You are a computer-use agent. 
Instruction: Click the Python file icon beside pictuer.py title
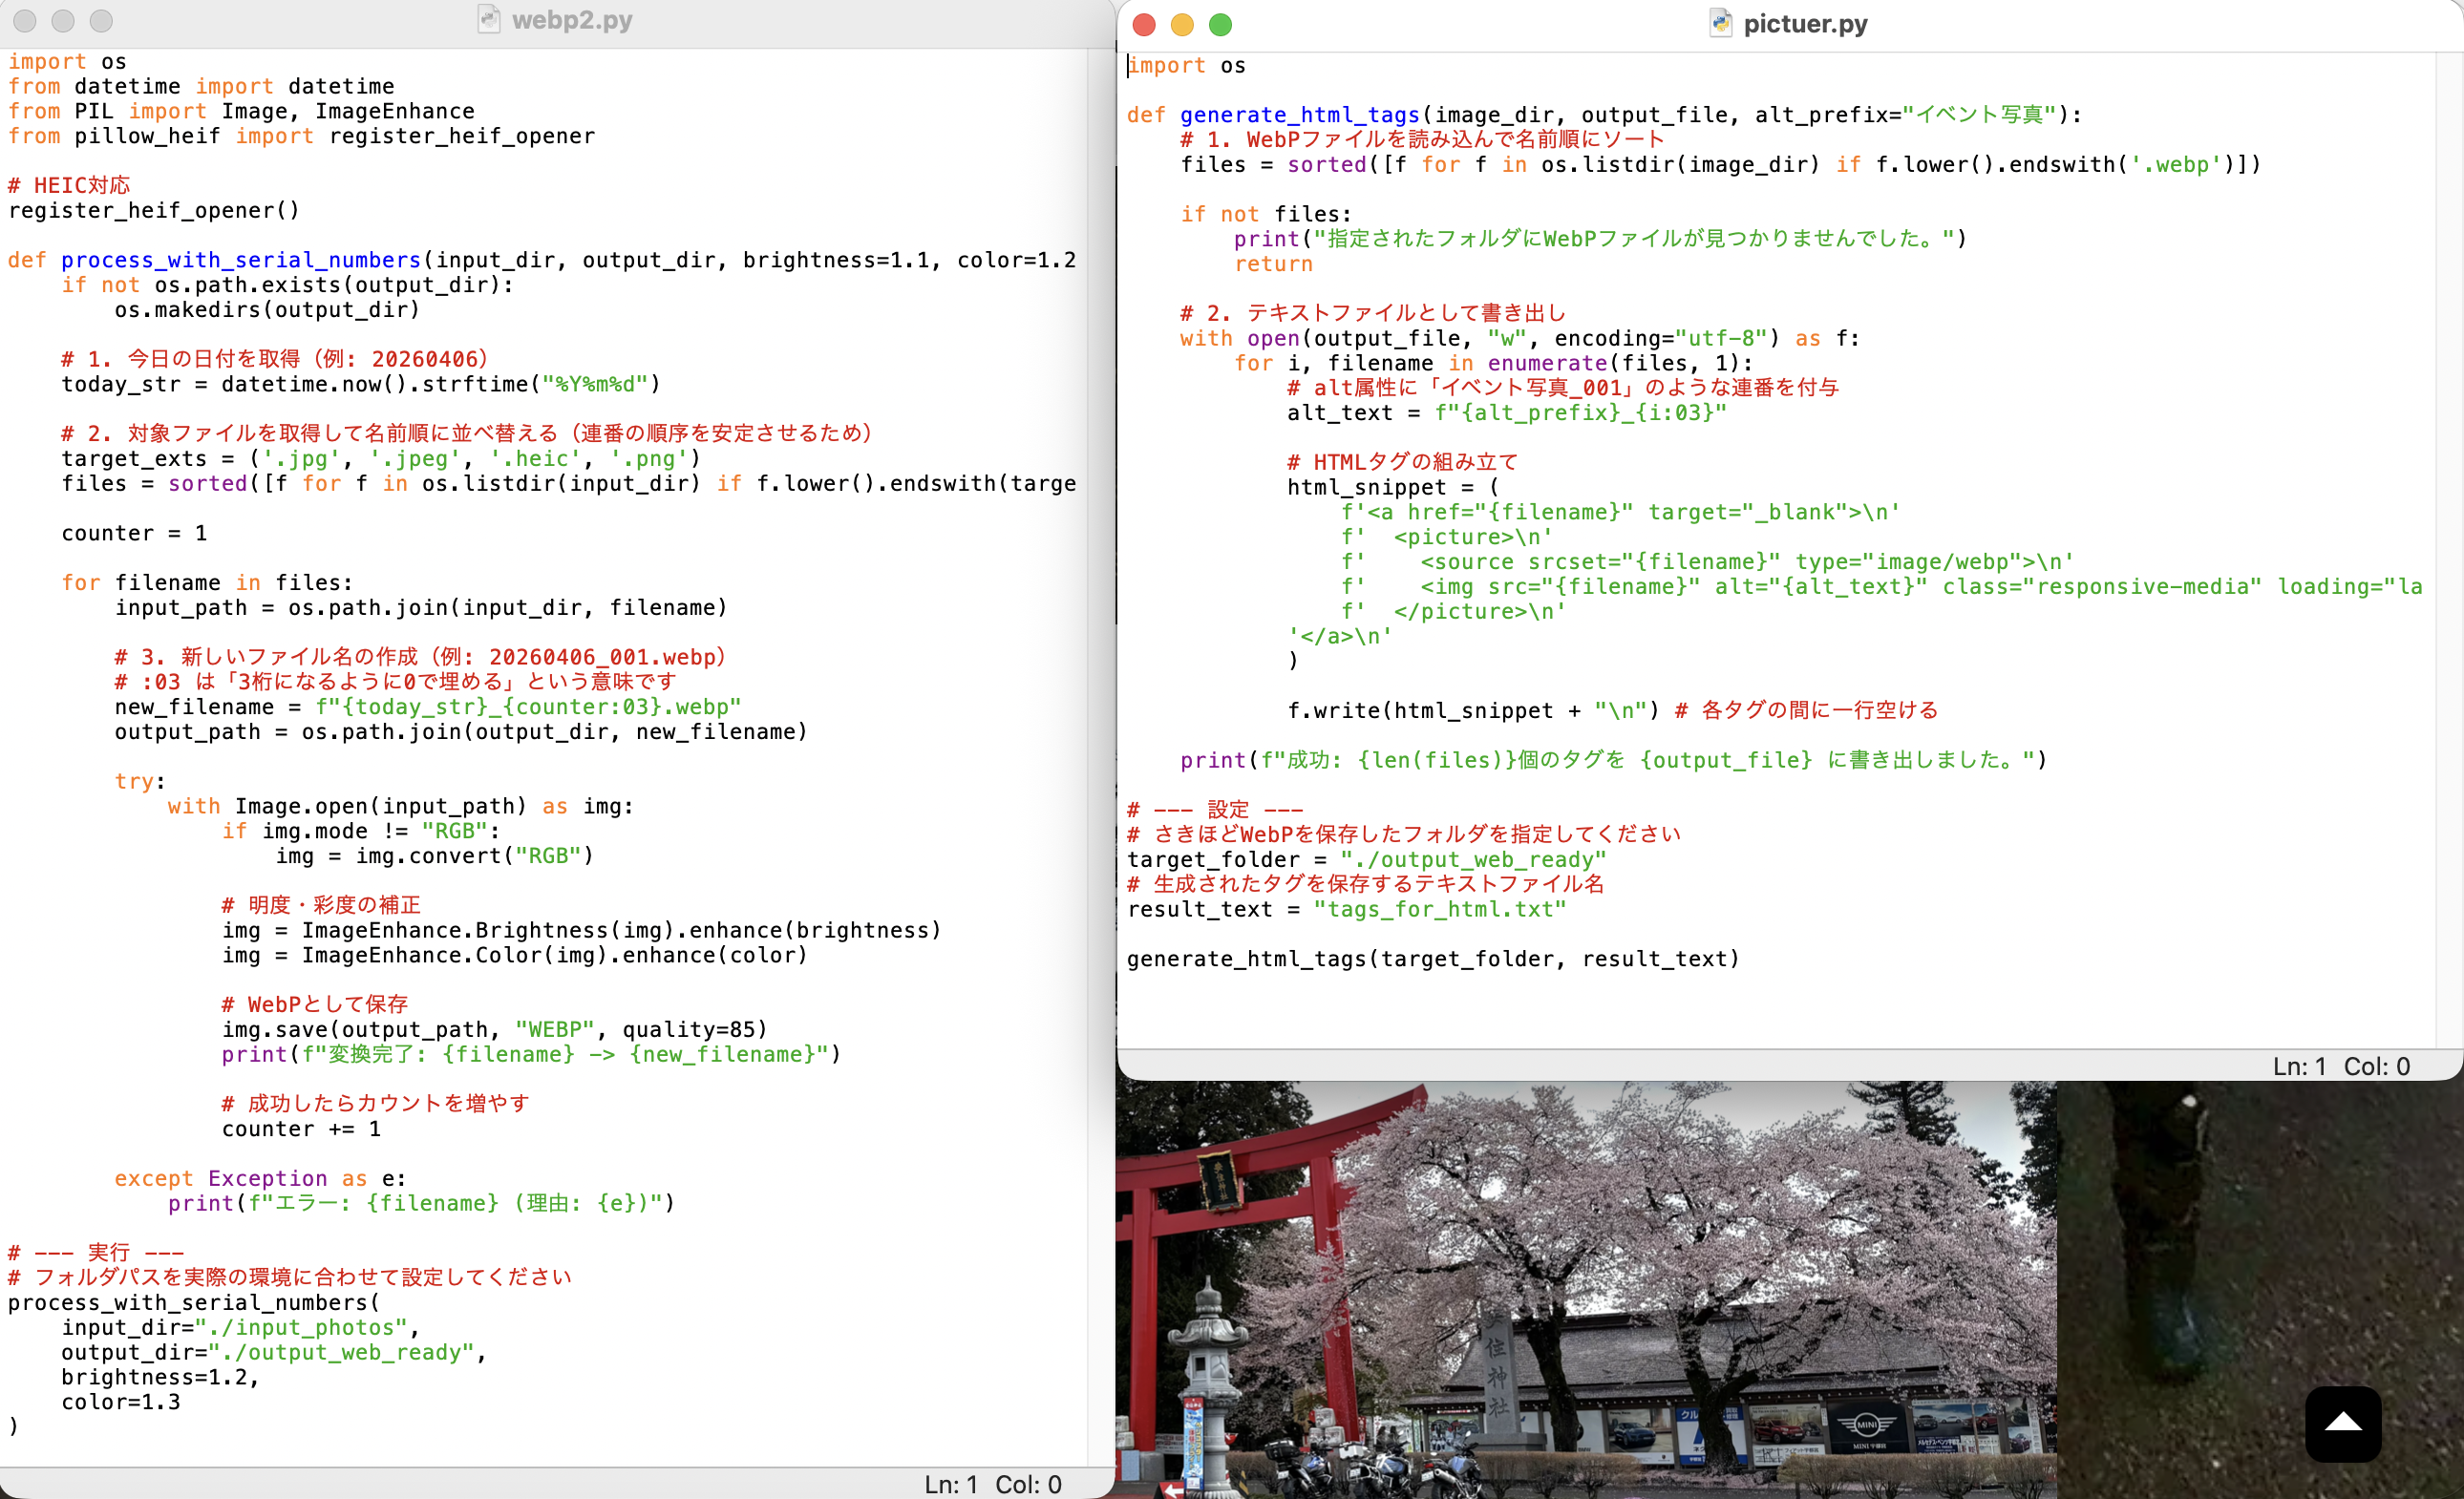click(1719, 23)
